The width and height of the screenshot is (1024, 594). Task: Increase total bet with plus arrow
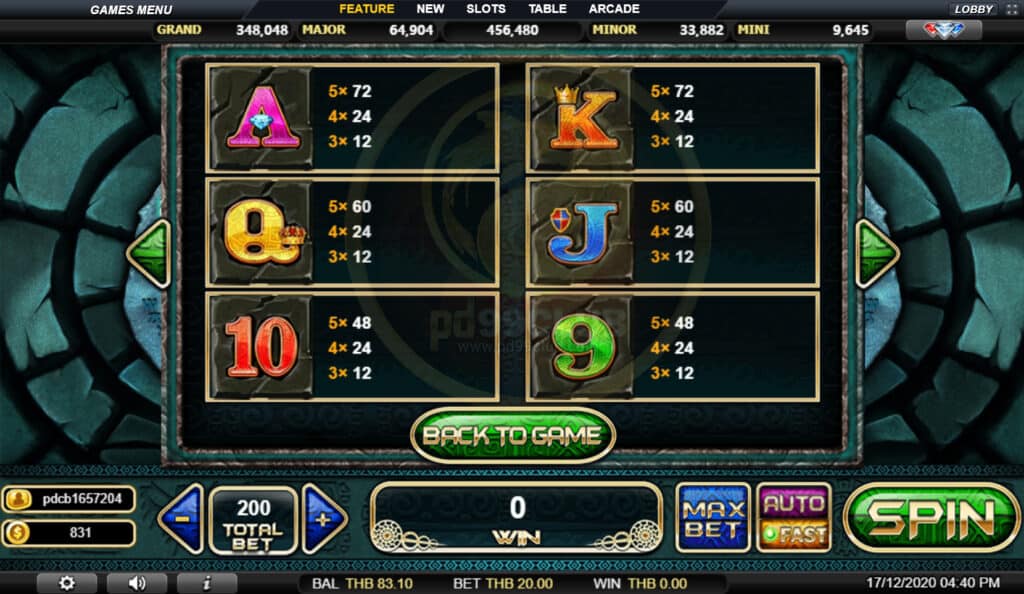tap(324, 520)
